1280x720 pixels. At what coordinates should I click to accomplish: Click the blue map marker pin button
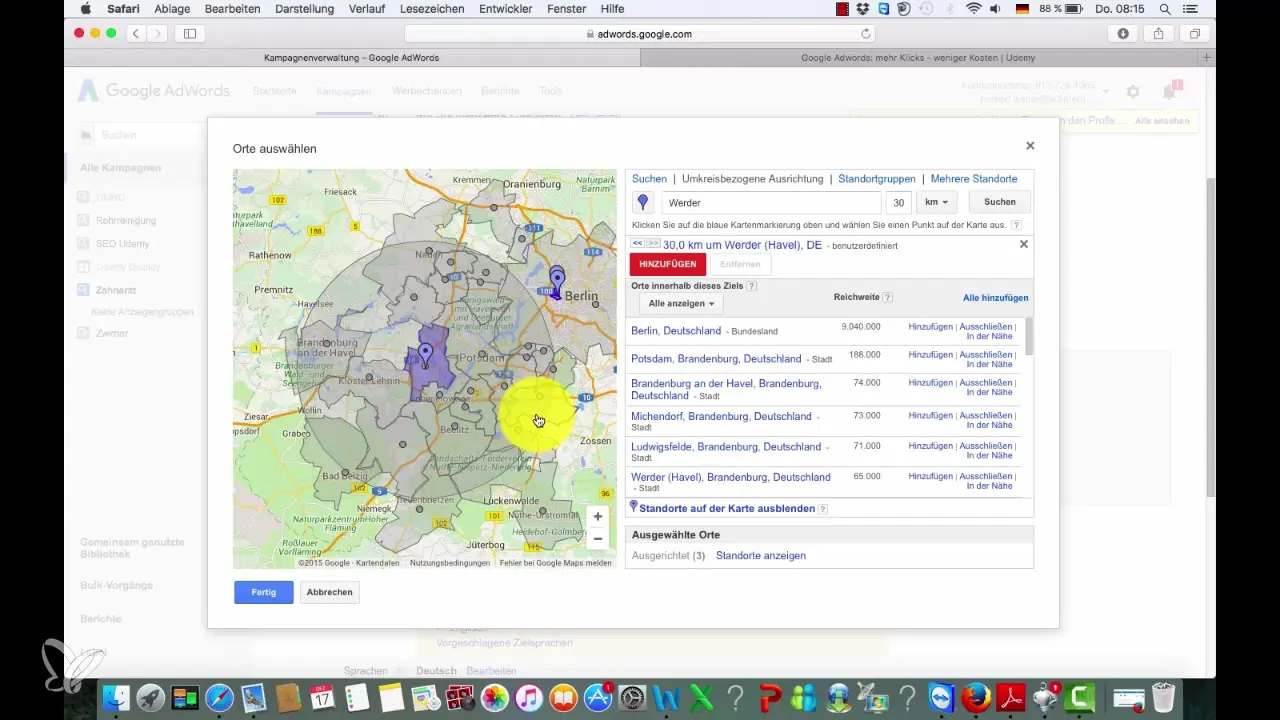(x=643, y=202)
